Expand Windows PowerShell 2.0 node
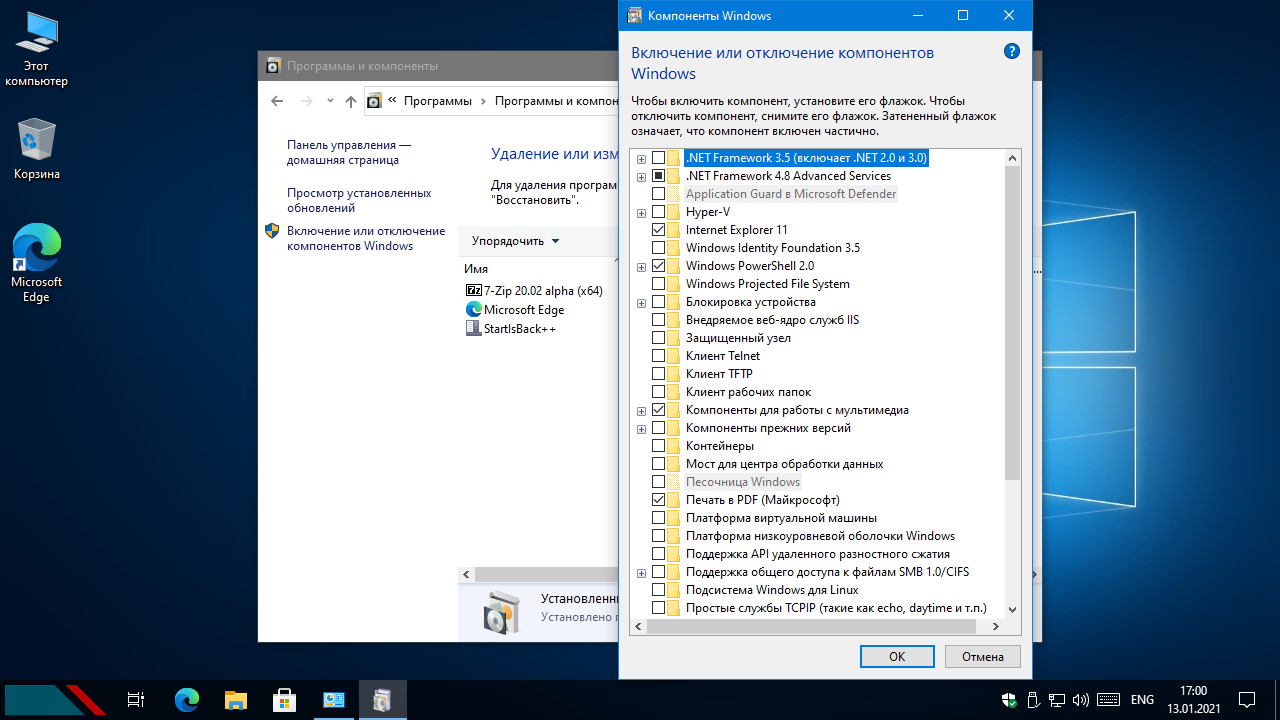The image size is (1280, 720). click(x=641, y=266)
